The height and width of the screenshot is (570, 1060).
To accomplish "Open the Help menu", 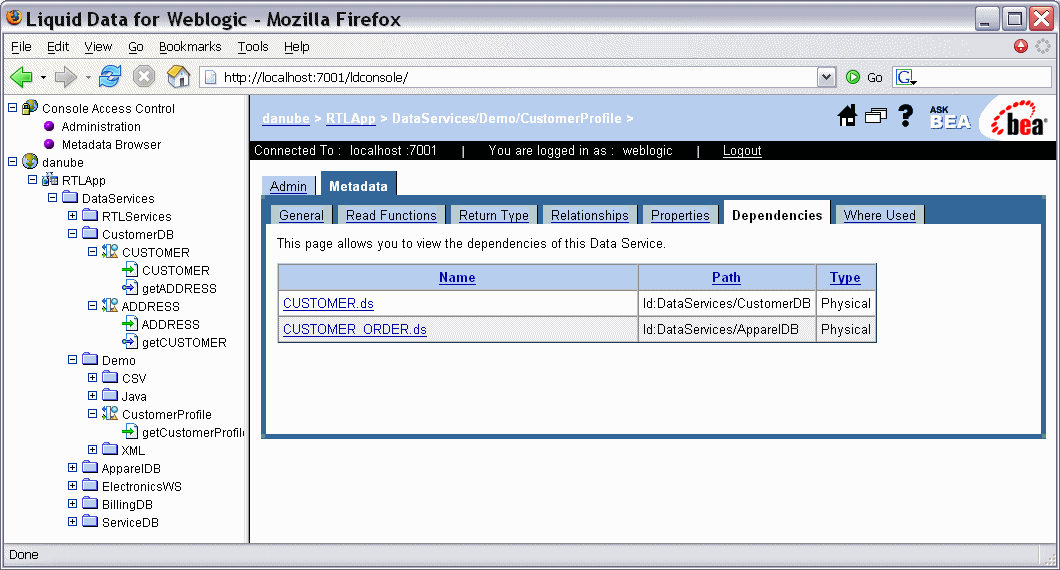I will 297,47.
